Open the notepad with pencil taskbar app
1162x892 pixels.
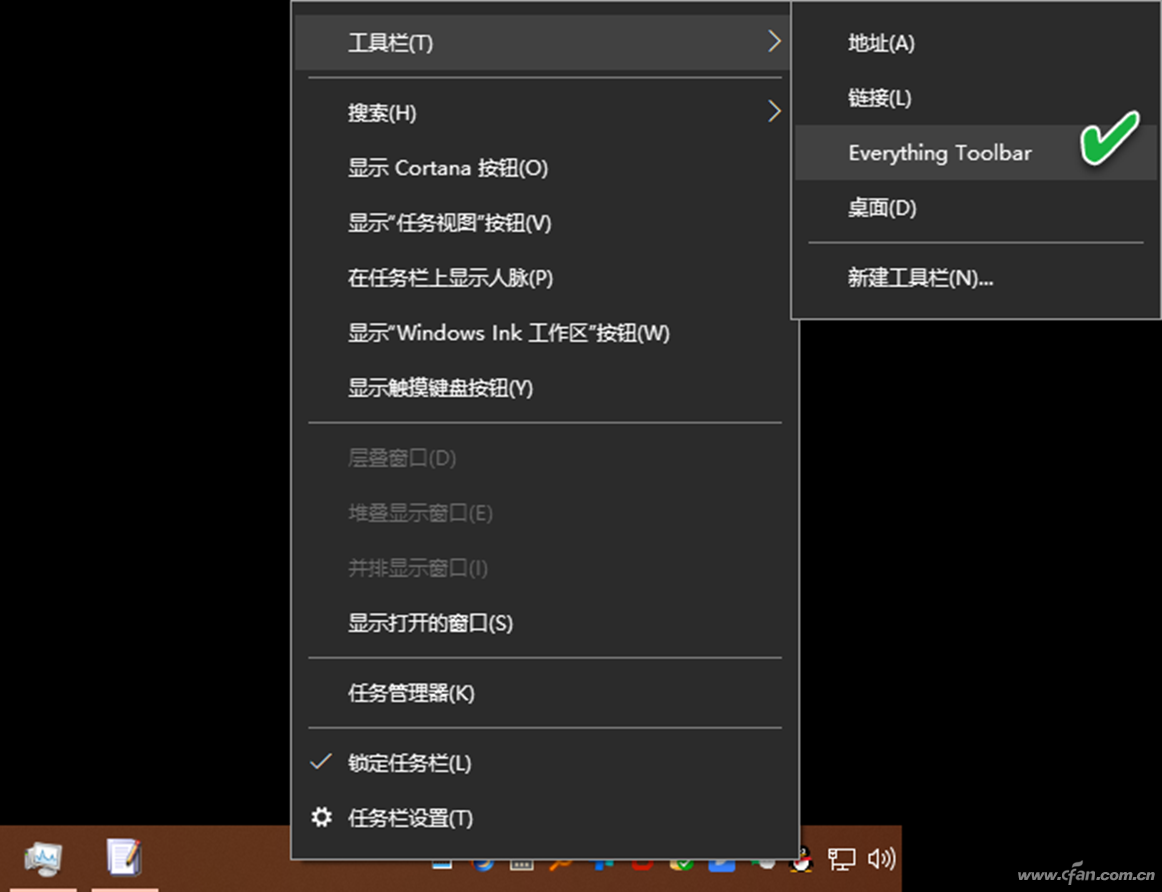coord(124,857)
